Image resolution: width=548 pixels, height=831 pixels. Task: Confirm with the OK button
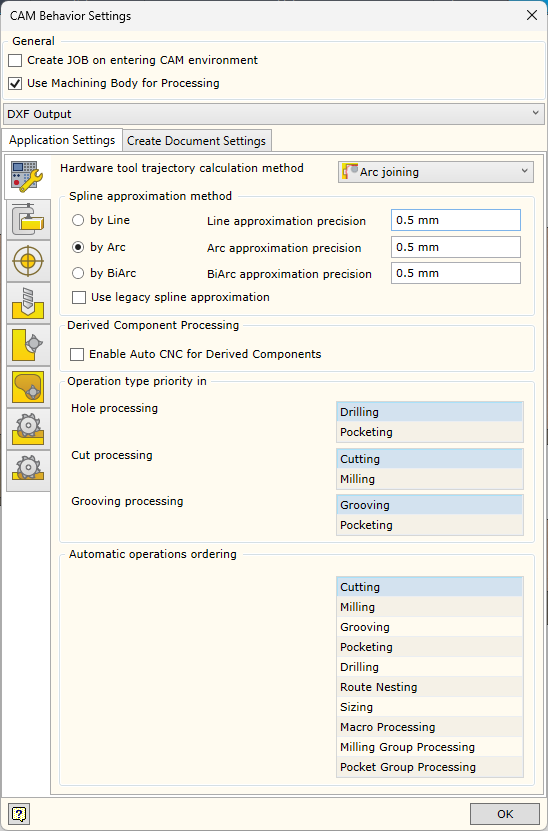(x=505, y=814)
